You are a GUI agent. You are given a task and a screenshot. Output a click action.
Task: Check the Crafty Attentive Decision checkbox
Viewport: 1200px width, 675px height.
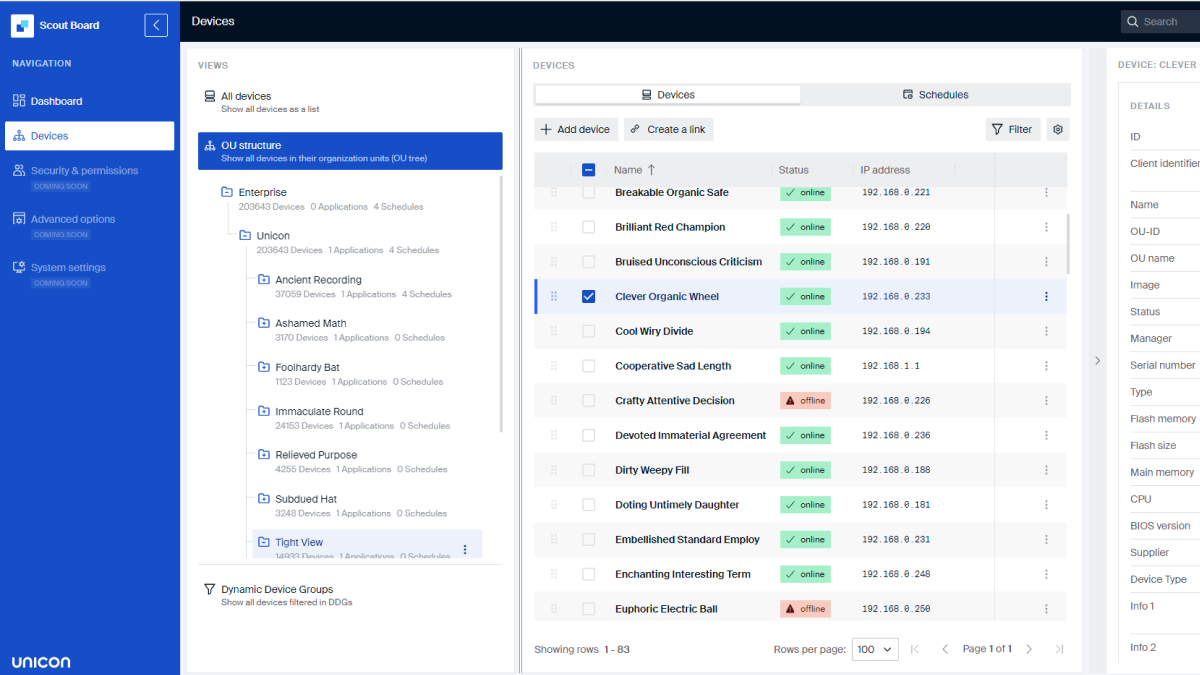point(588,401)
